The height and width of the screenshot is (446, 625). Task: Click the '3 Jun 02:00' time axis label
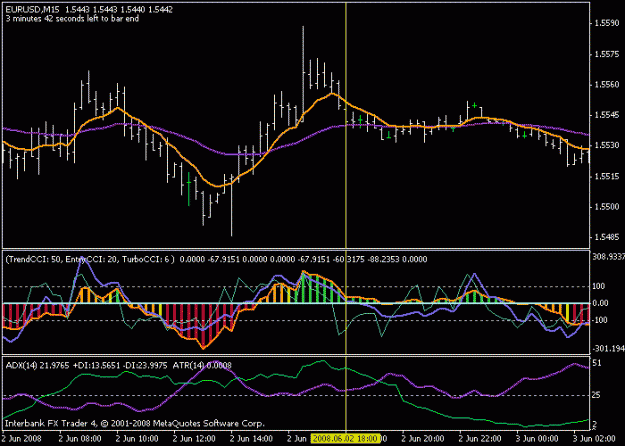[x=594, y=439]
